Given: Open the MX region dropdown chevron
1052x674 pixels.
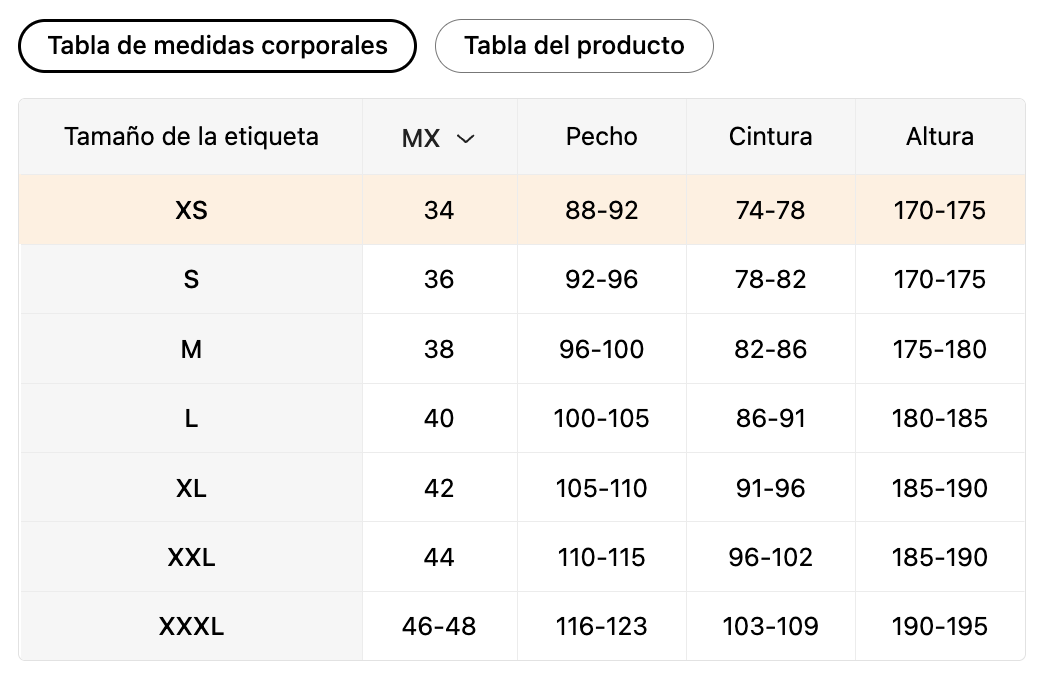Looking at the screenshot, I should pyautogui.click(x=466, y=139).
